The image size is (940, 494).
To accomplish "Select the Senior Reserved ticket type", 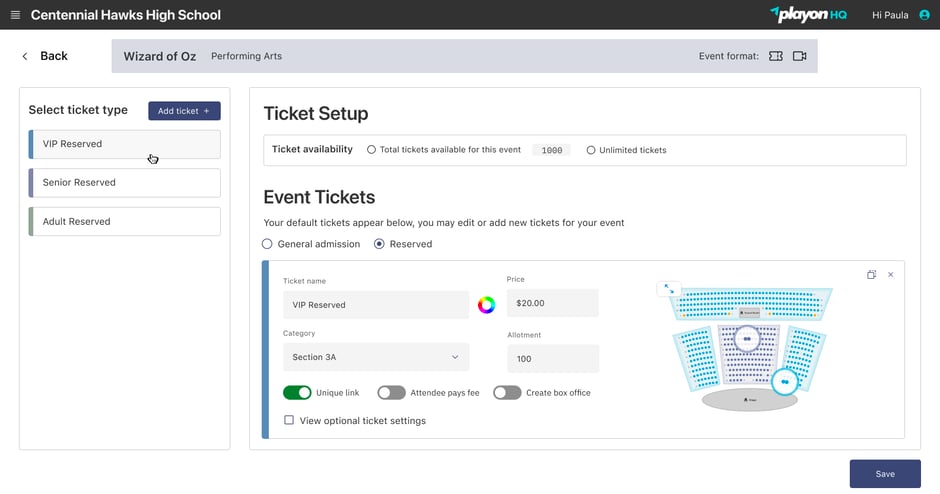I will click(x=125, y=183).
